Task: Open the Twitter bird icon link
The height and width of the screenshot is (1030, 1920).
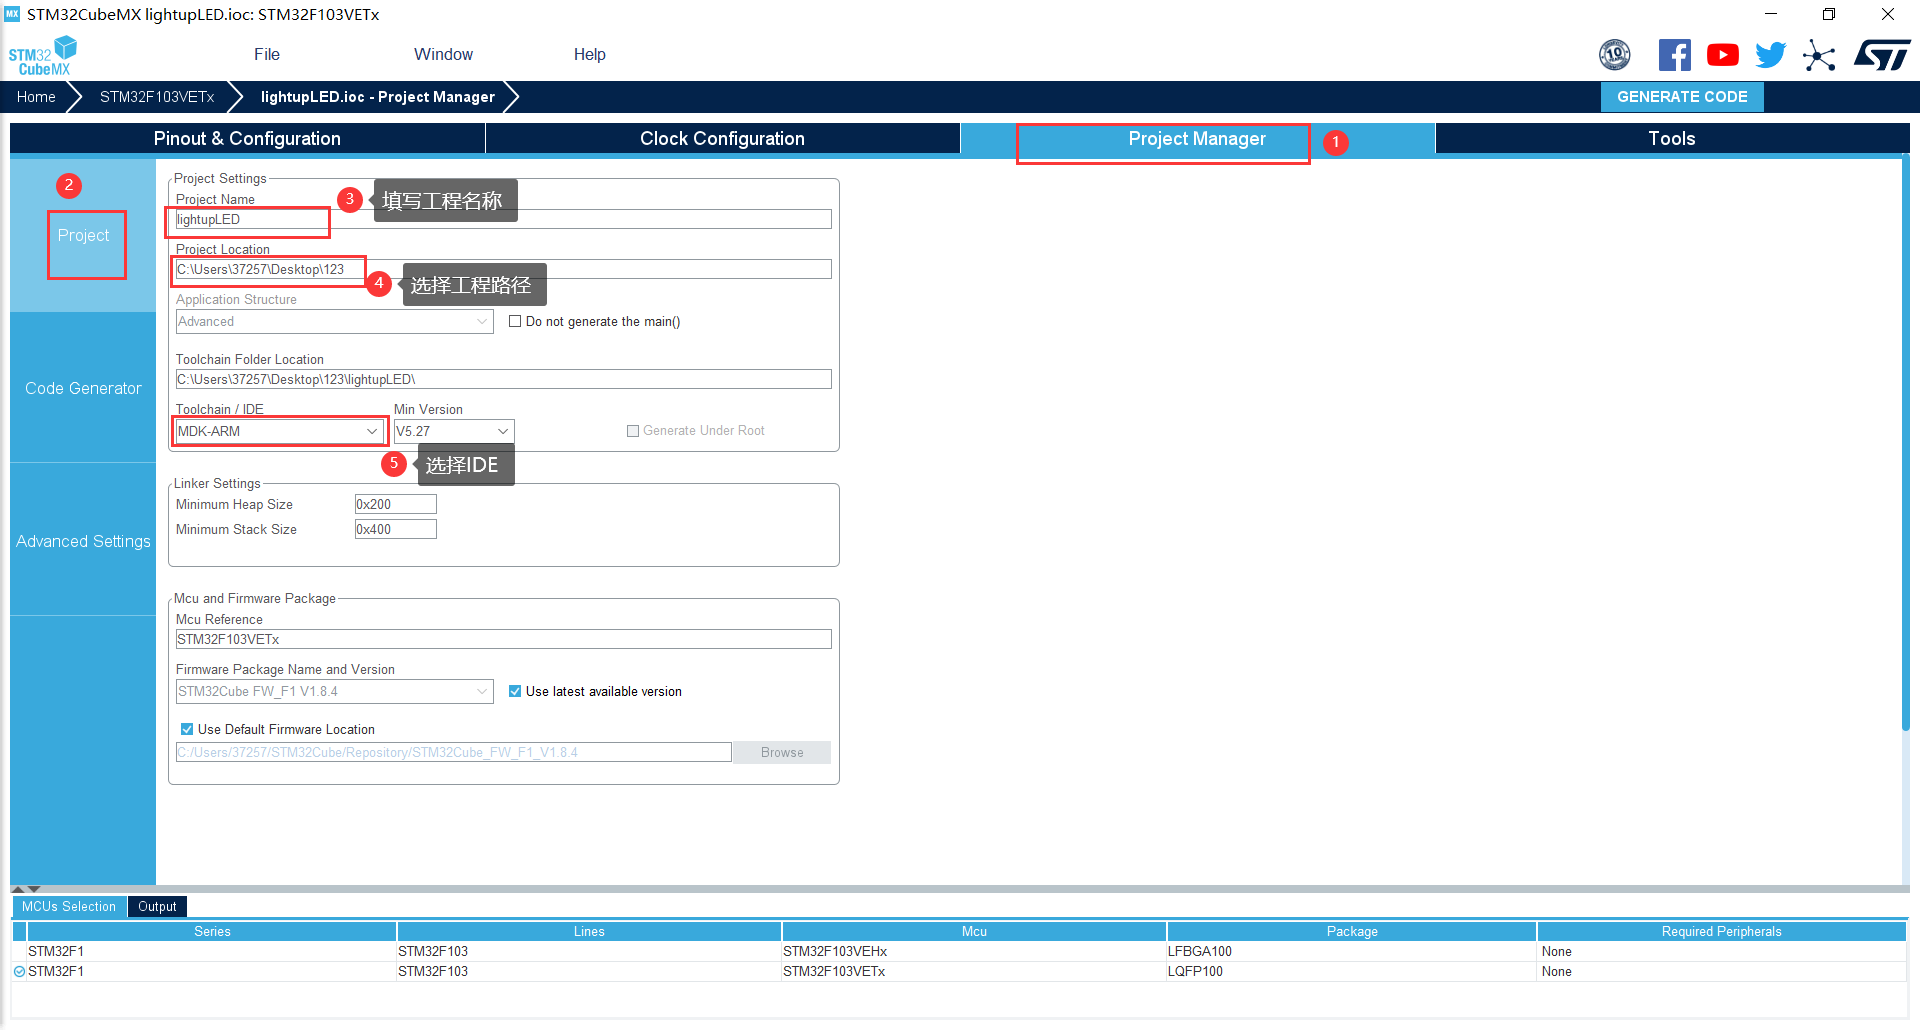Action: [1770, 55]
